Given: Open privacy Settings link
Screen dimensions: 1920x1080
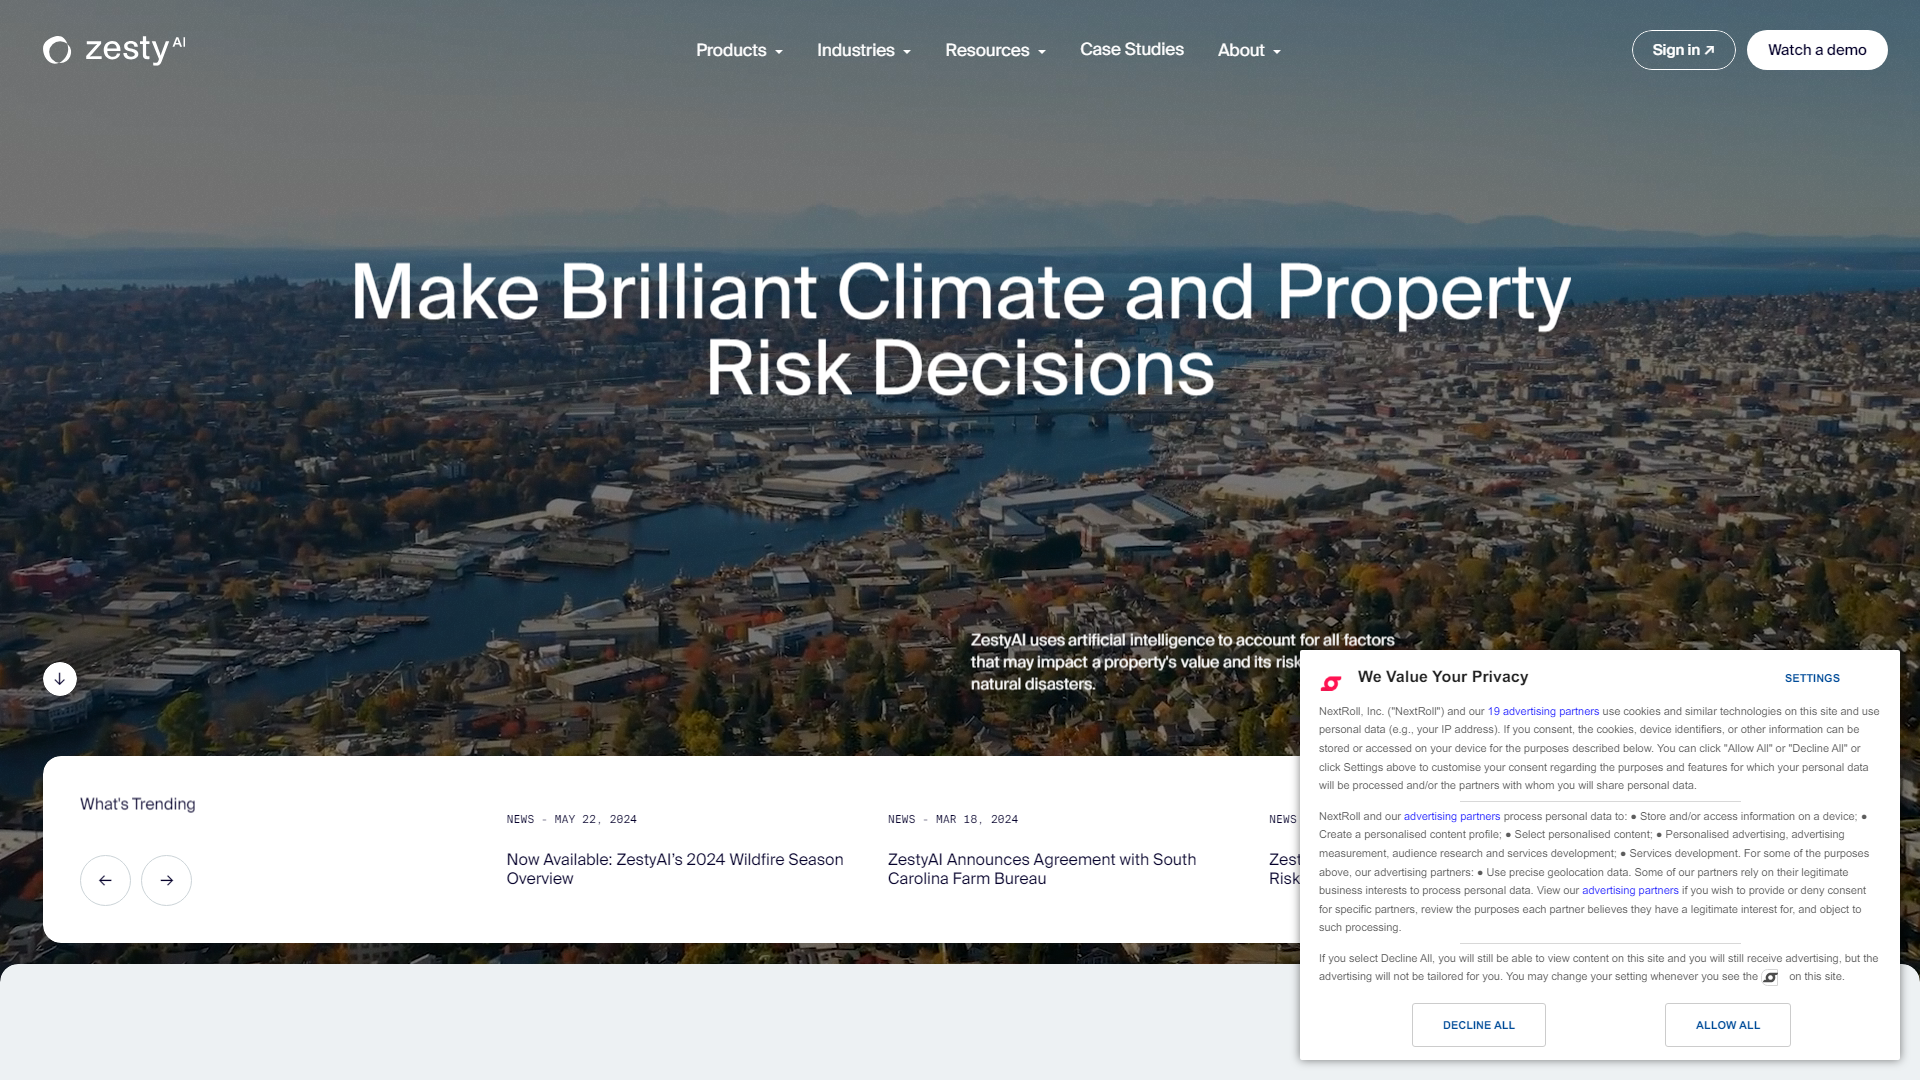Looking at the screenshot, I should [x=1812, y=678].
